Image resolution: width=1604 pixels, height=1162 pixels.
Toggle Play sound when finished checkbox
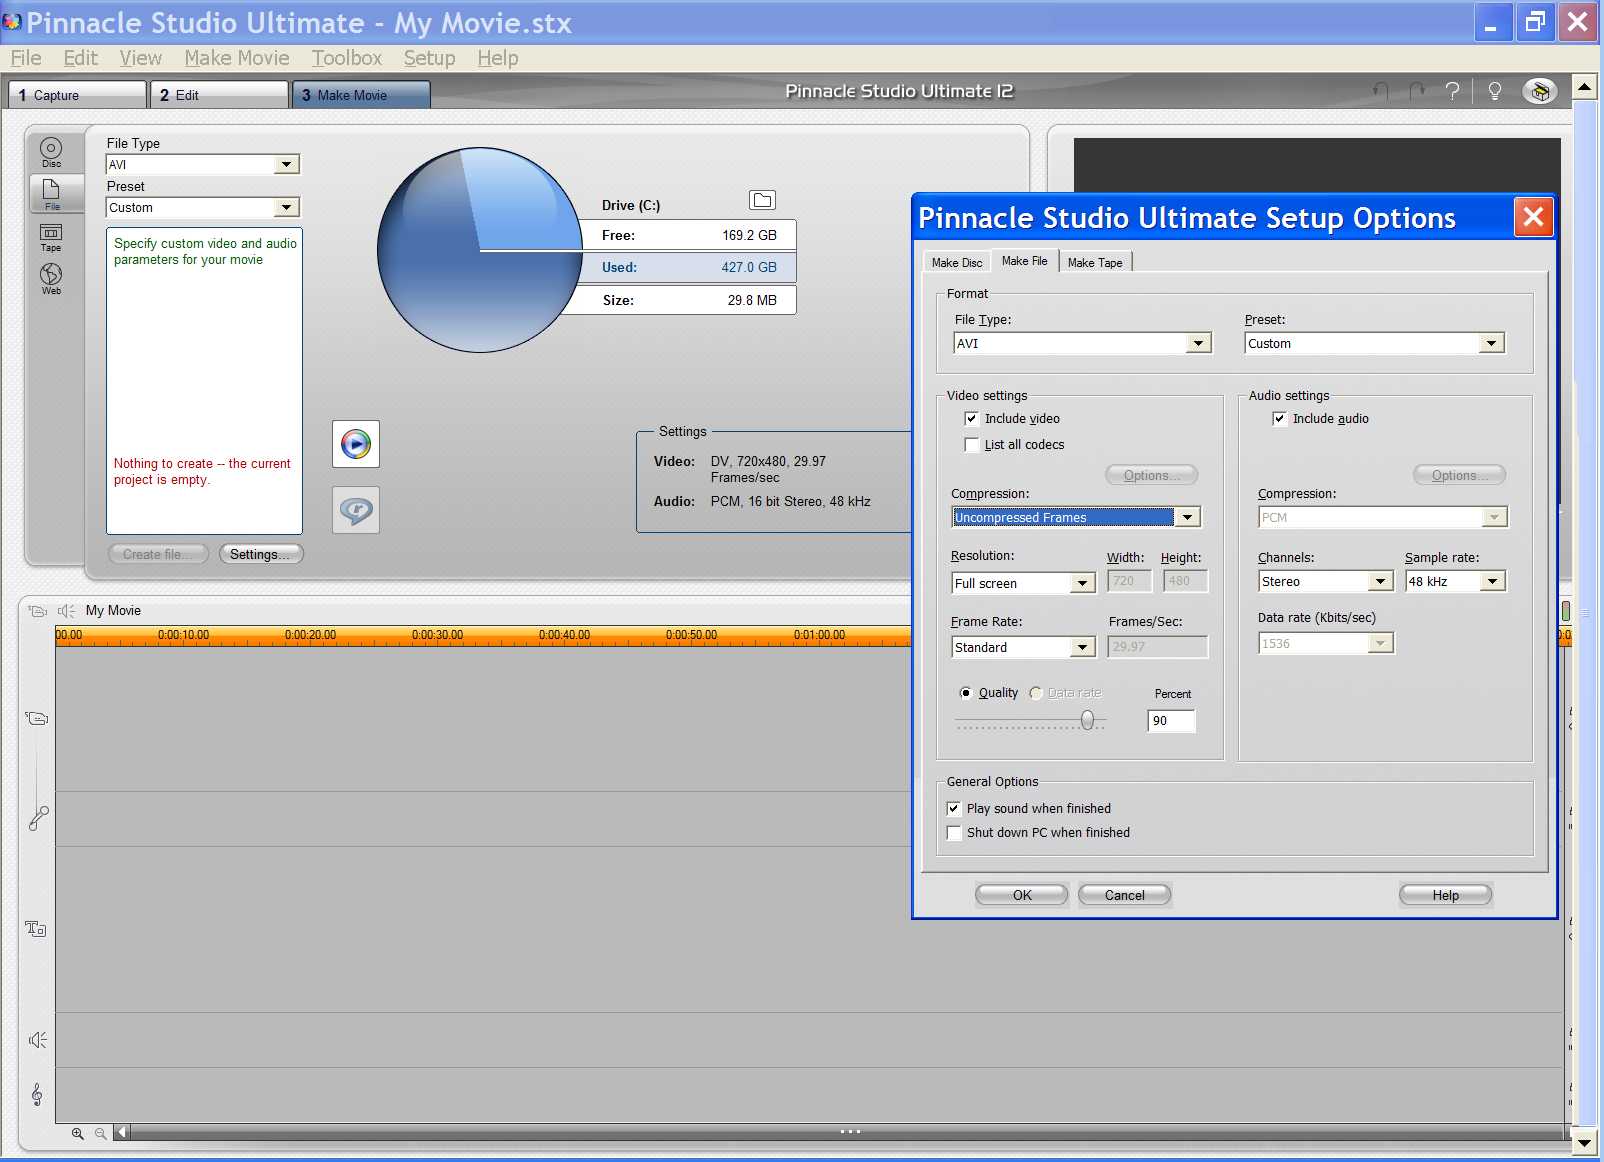click(x=953, y=808)
